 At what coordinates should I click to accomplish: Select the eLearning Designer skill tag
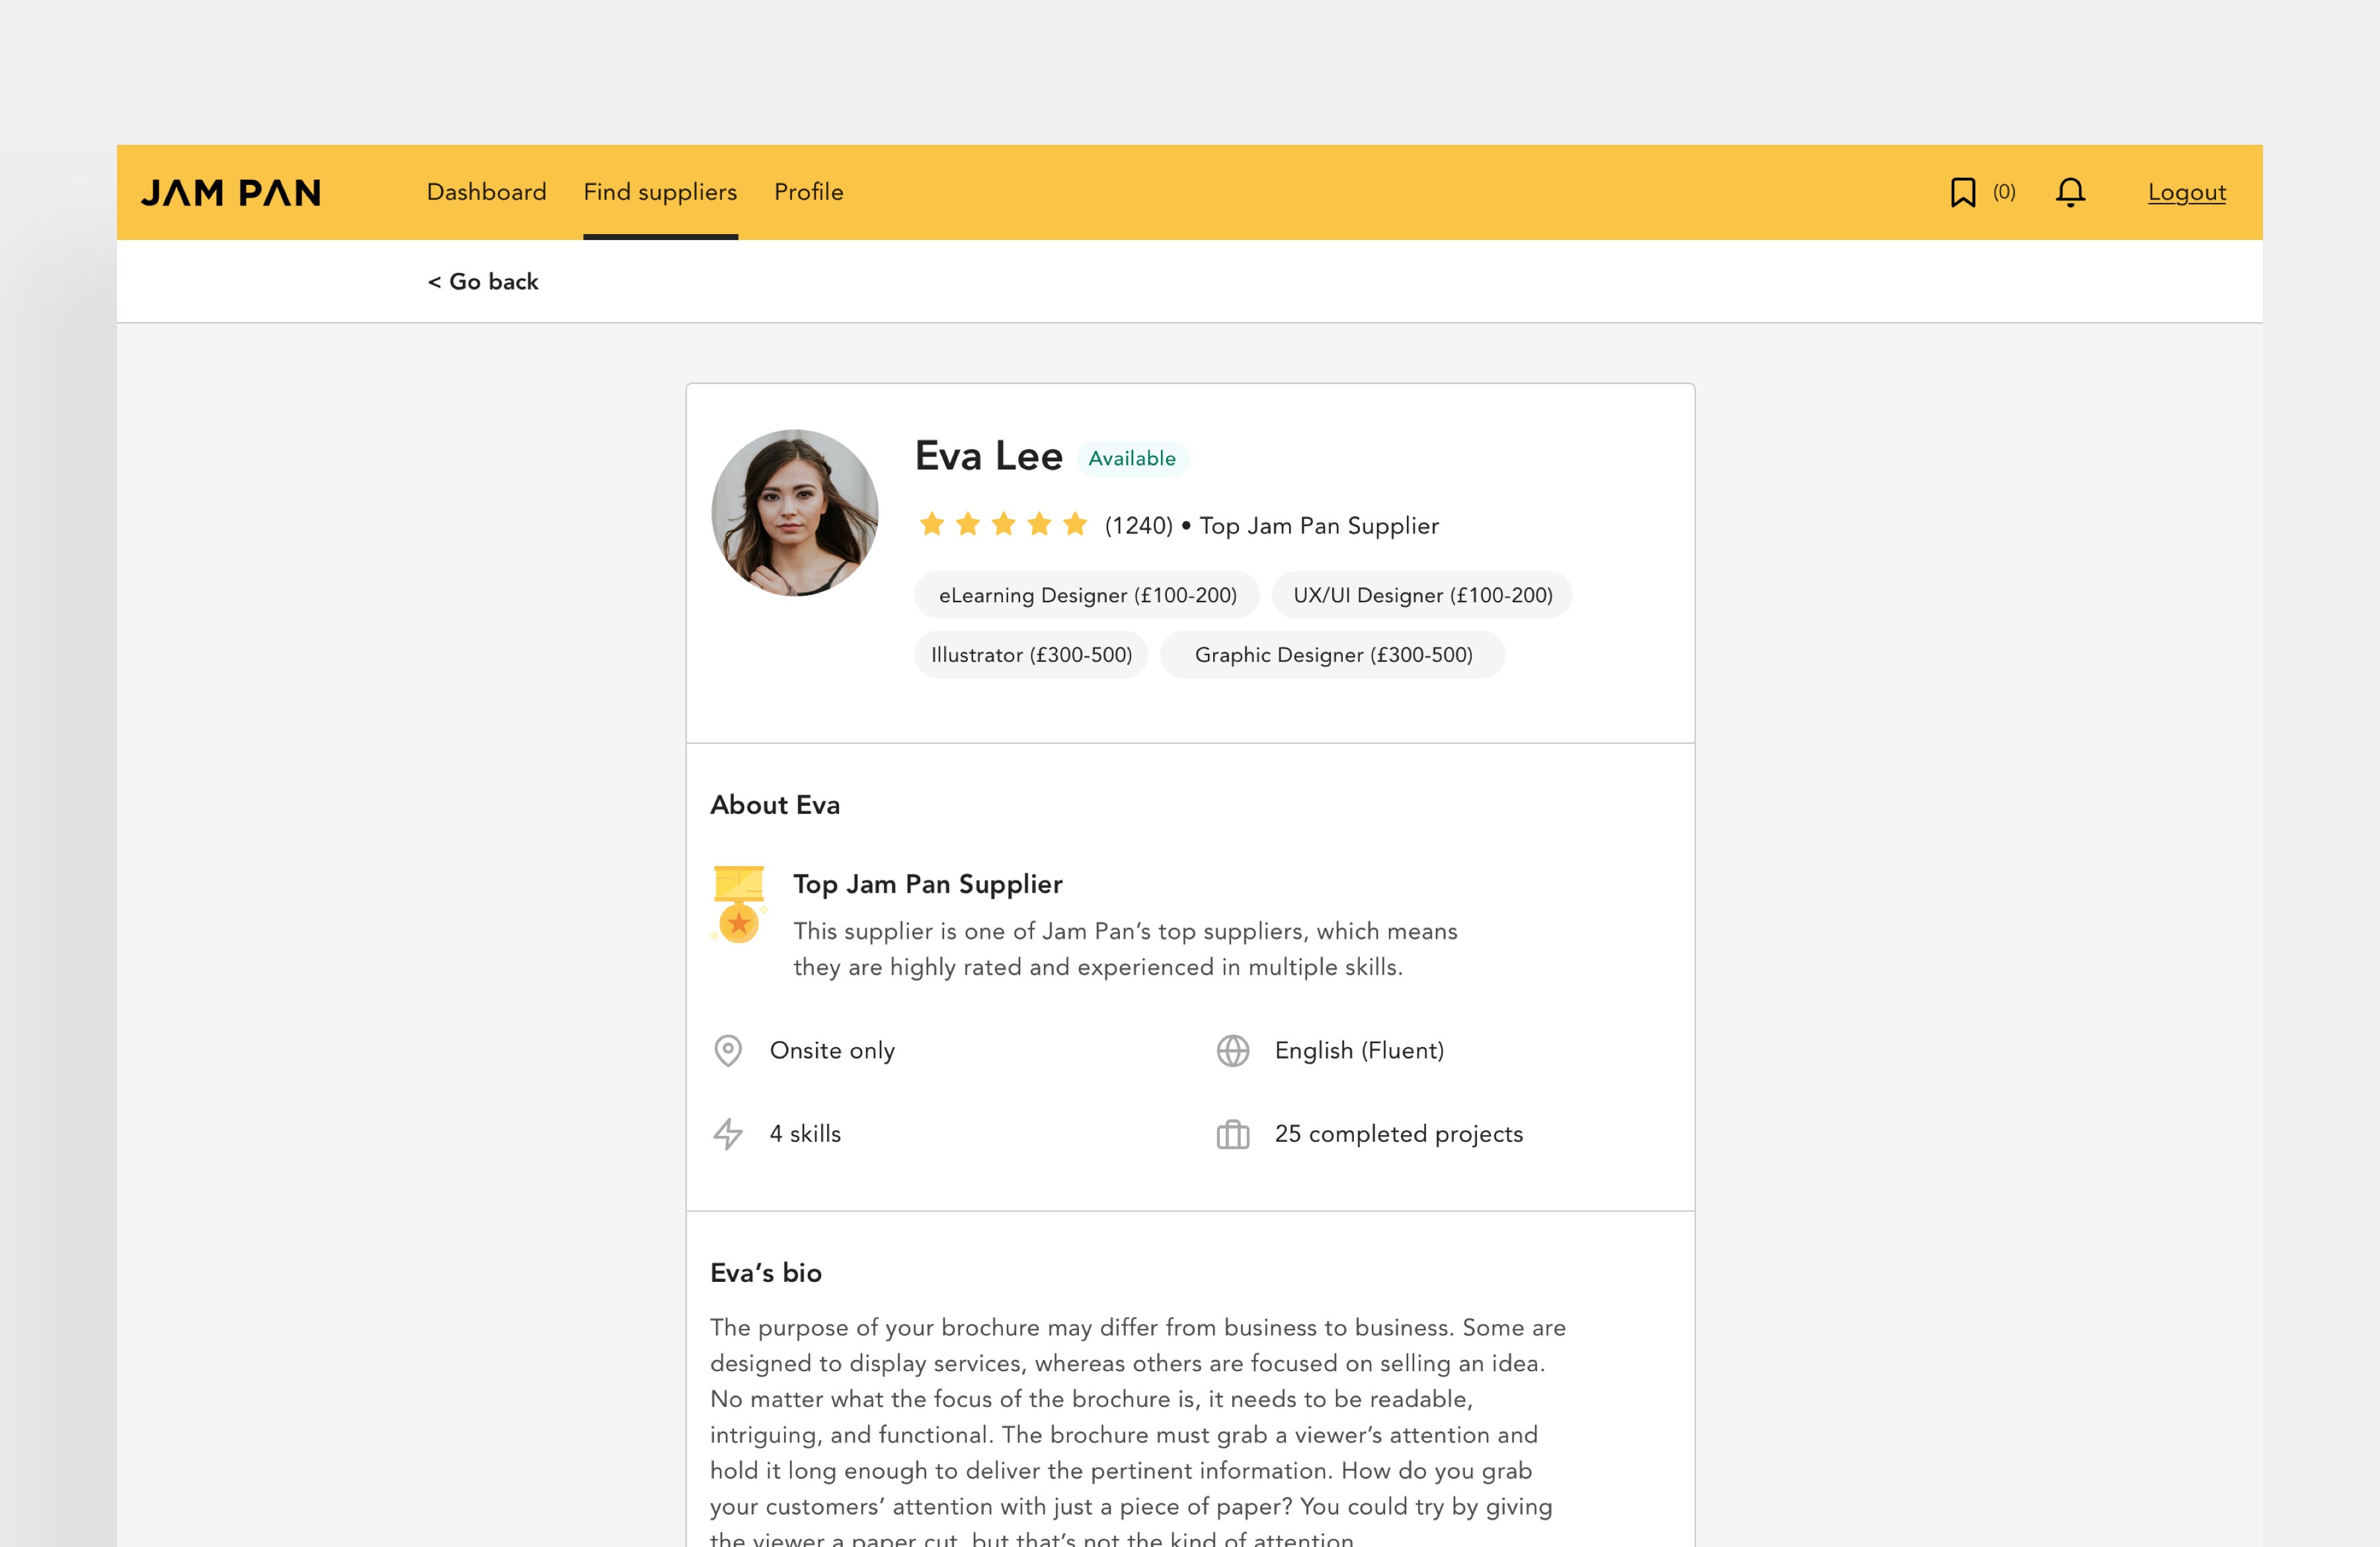1087,595
